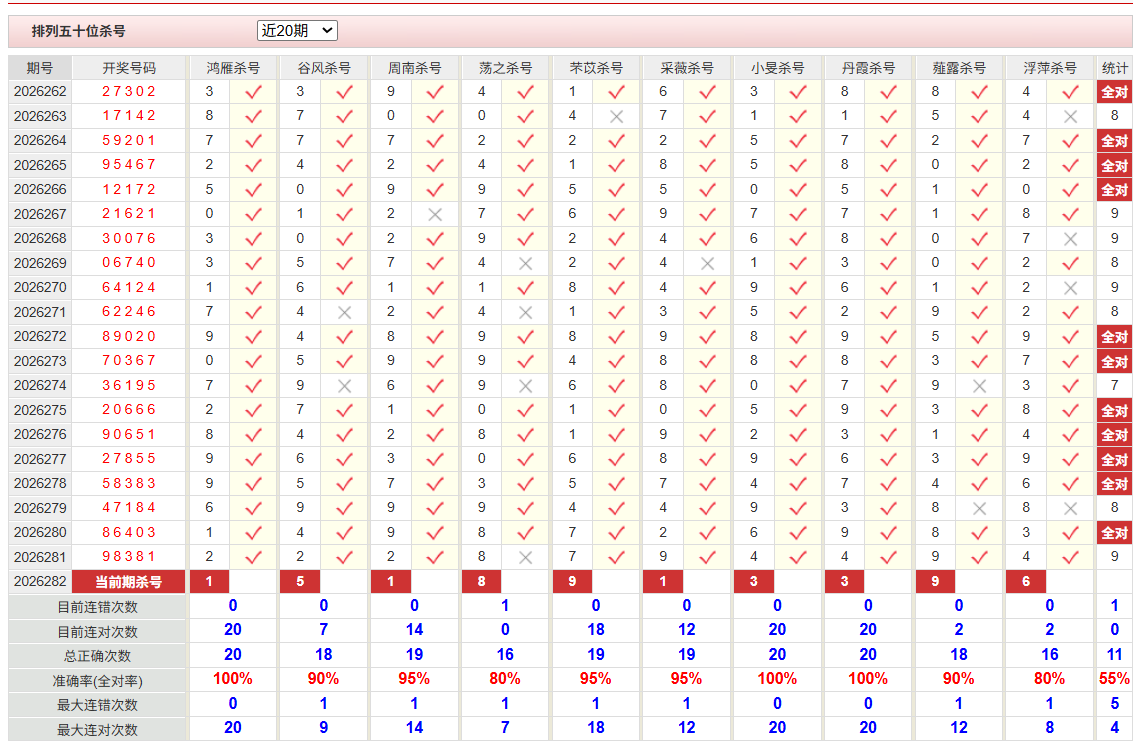Select the check mark for 周南杀号 in row 2026278

pyautogui.click(x=435, y=484)
